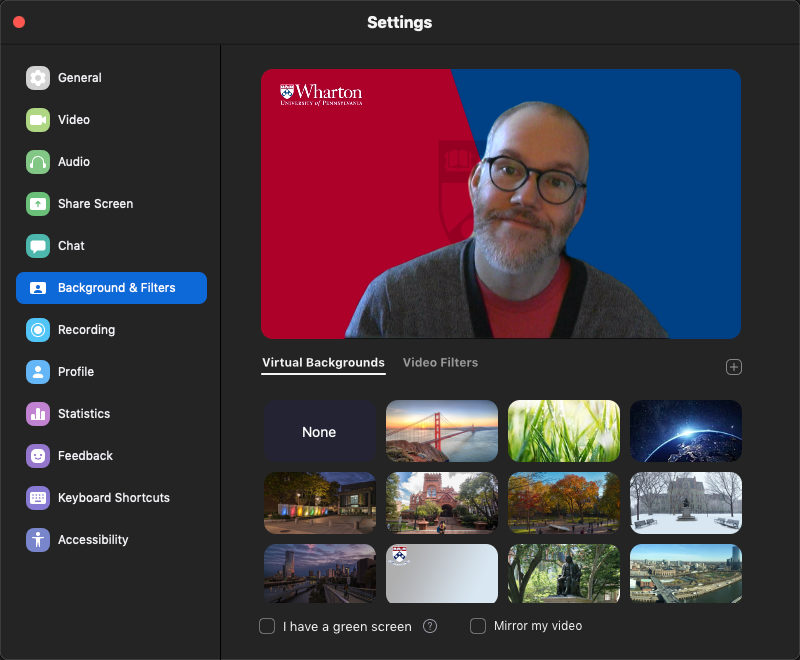The image size is (800, 660).
Task: Pick the Golden Gate Bridge background
Action: point(442,431)
